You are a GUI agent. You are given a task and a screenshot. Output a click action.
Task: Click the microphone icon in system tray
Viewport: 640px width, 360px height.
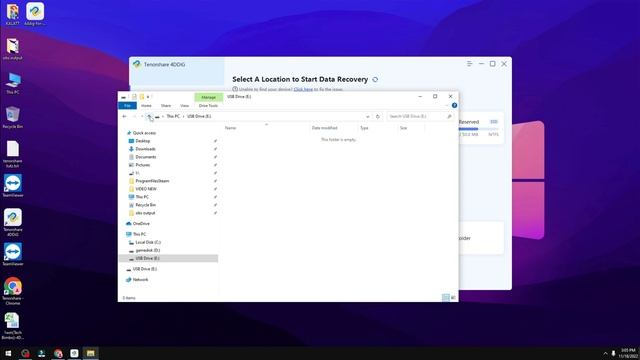613,353
